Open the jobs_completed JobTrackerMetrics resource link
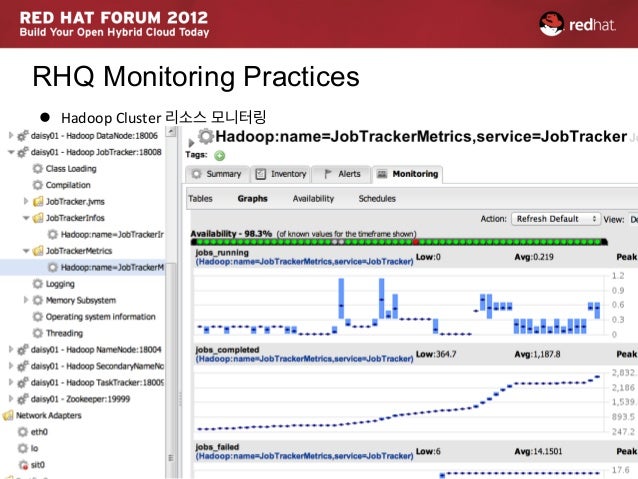 coord(304,359)
